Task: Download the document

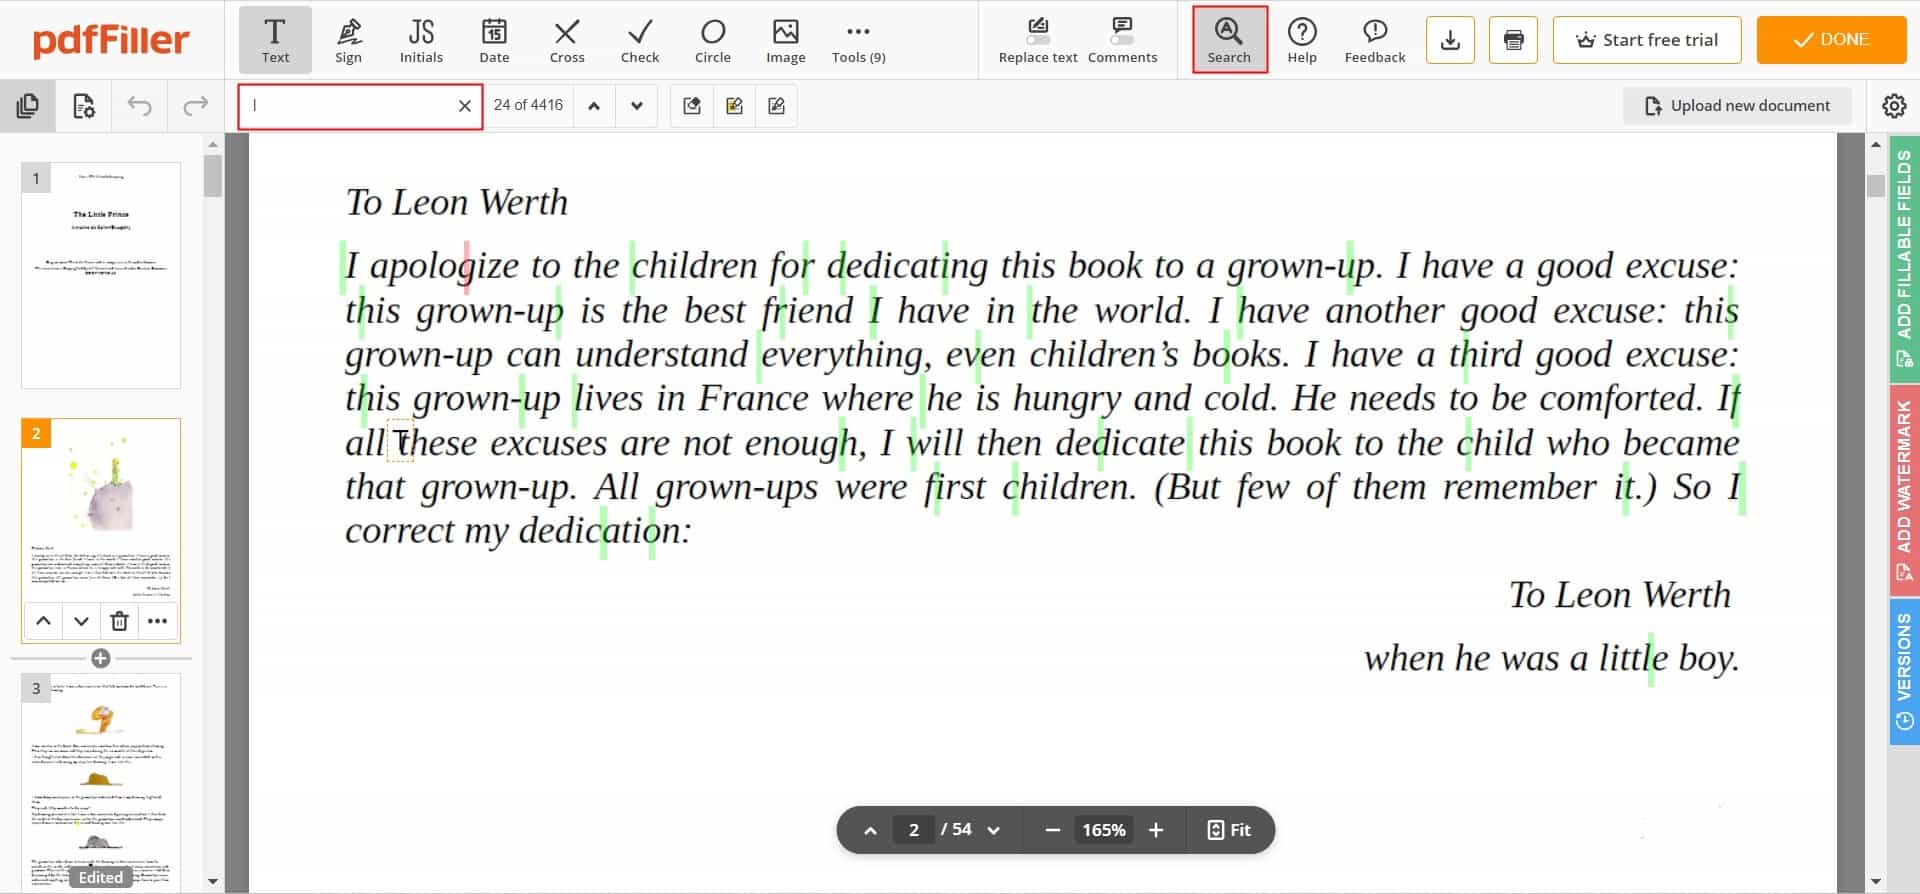Action: click(1450, 40)
